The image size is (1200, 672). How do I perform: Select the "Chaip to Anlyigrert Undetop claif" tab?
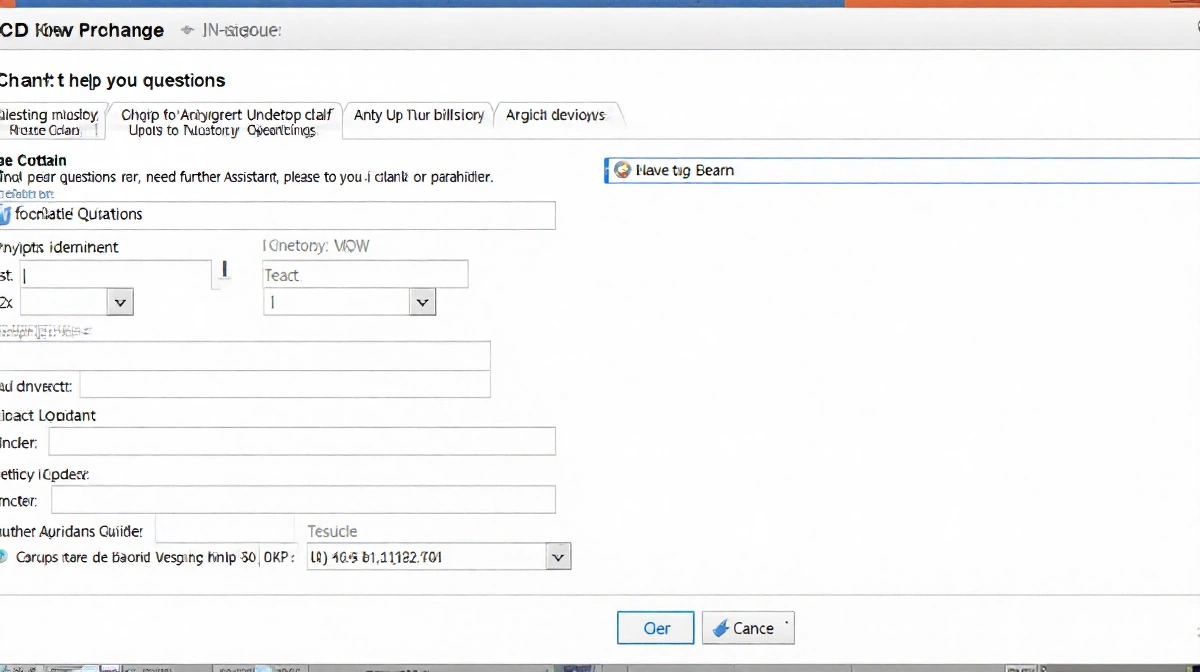(x=226, y=115)
